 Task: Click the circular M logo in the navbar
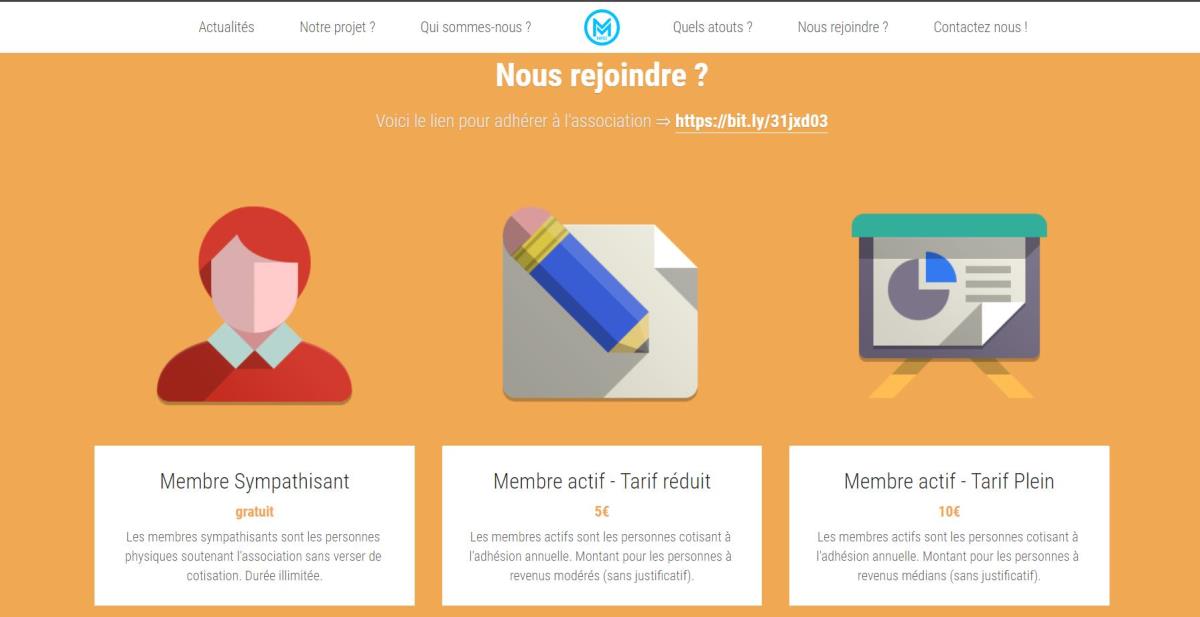tap(602, 28)
